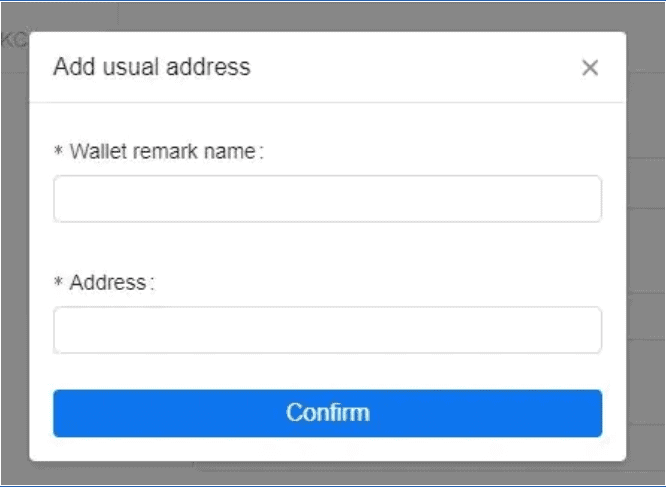Click the "Wallet remark name" label
The height and width of the screenshot is (490, 666).
click(165, 152)
